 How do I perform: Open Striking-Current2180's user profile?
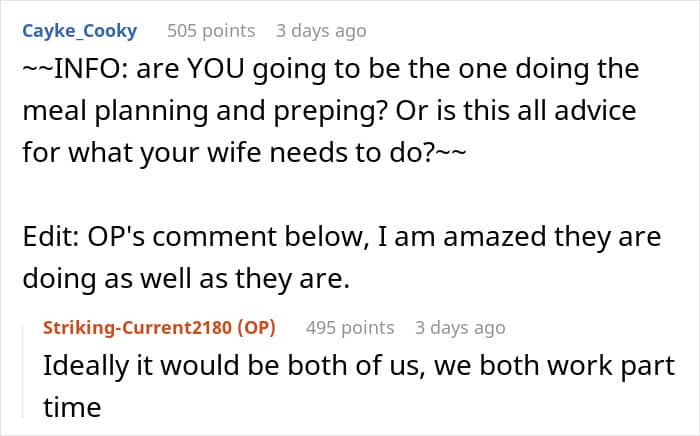click(140, 327)
